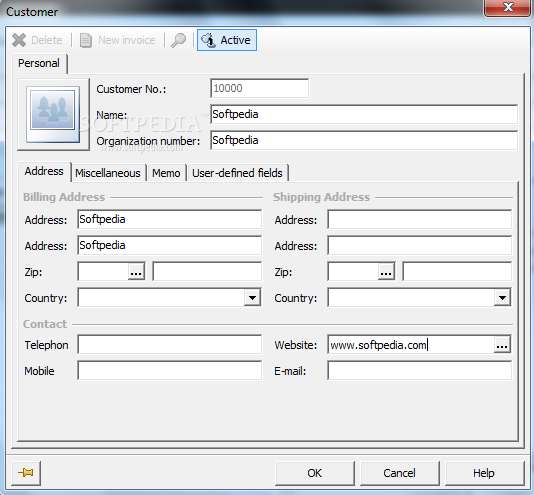Click the shipping city field beside Zip

pos(457,272)
